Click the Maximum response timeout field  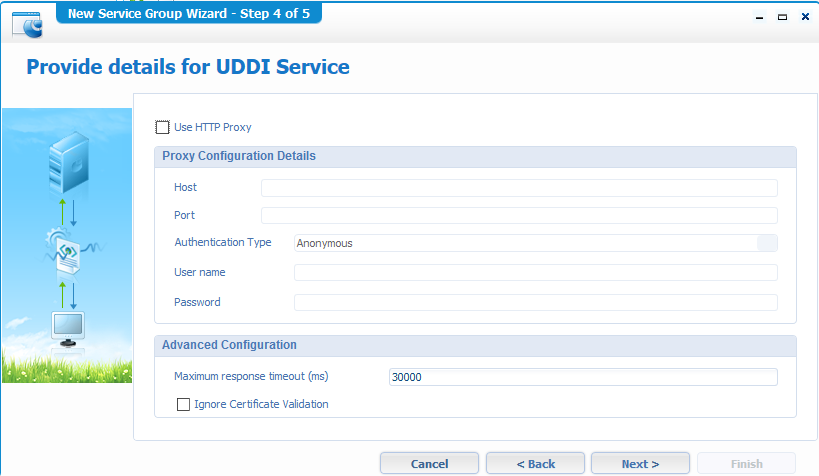click(x=582, y=377)
